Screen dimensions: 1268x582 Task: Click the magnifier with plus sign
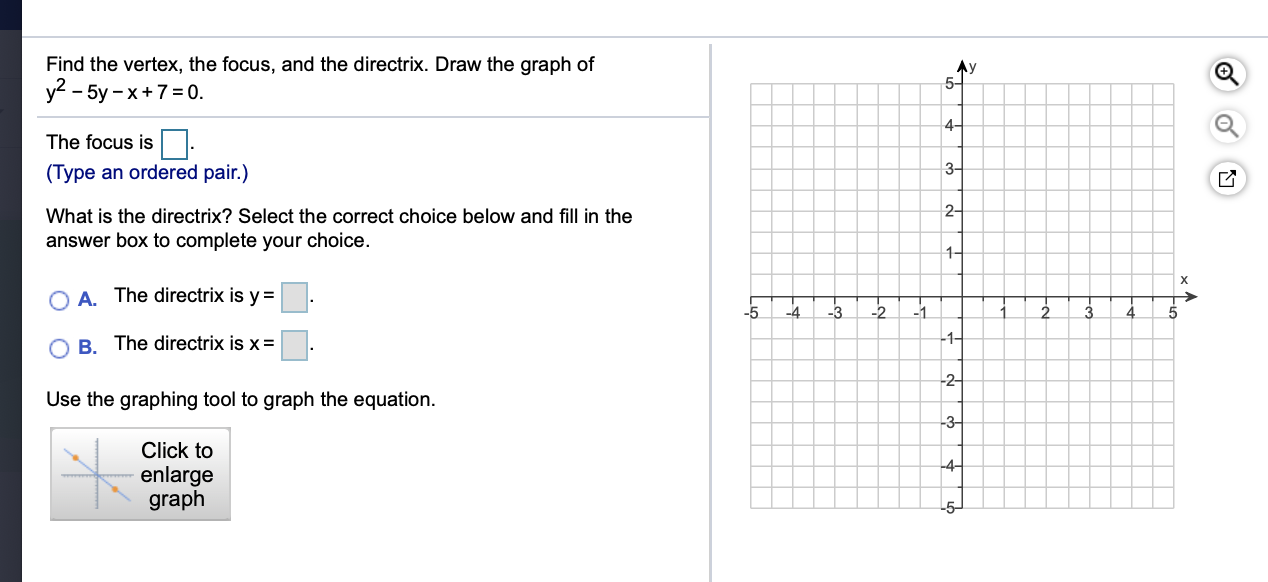click(x=1227, y=74)
